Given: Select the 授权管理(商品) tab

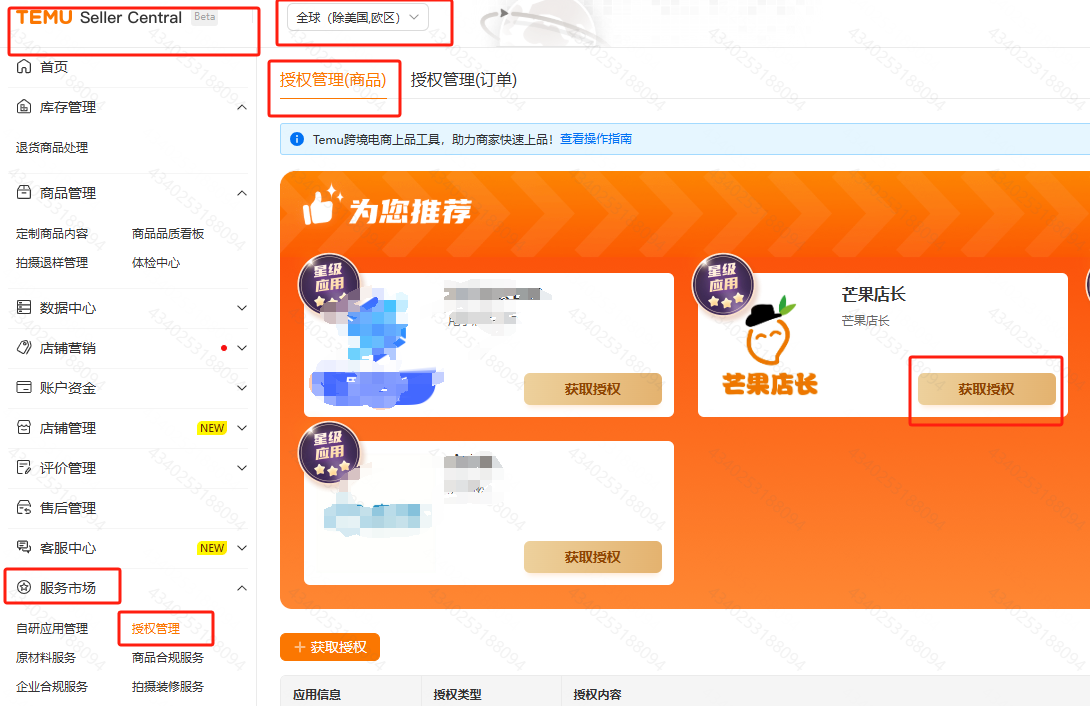Looking at the screenshot, I should (x=333, y=80).
